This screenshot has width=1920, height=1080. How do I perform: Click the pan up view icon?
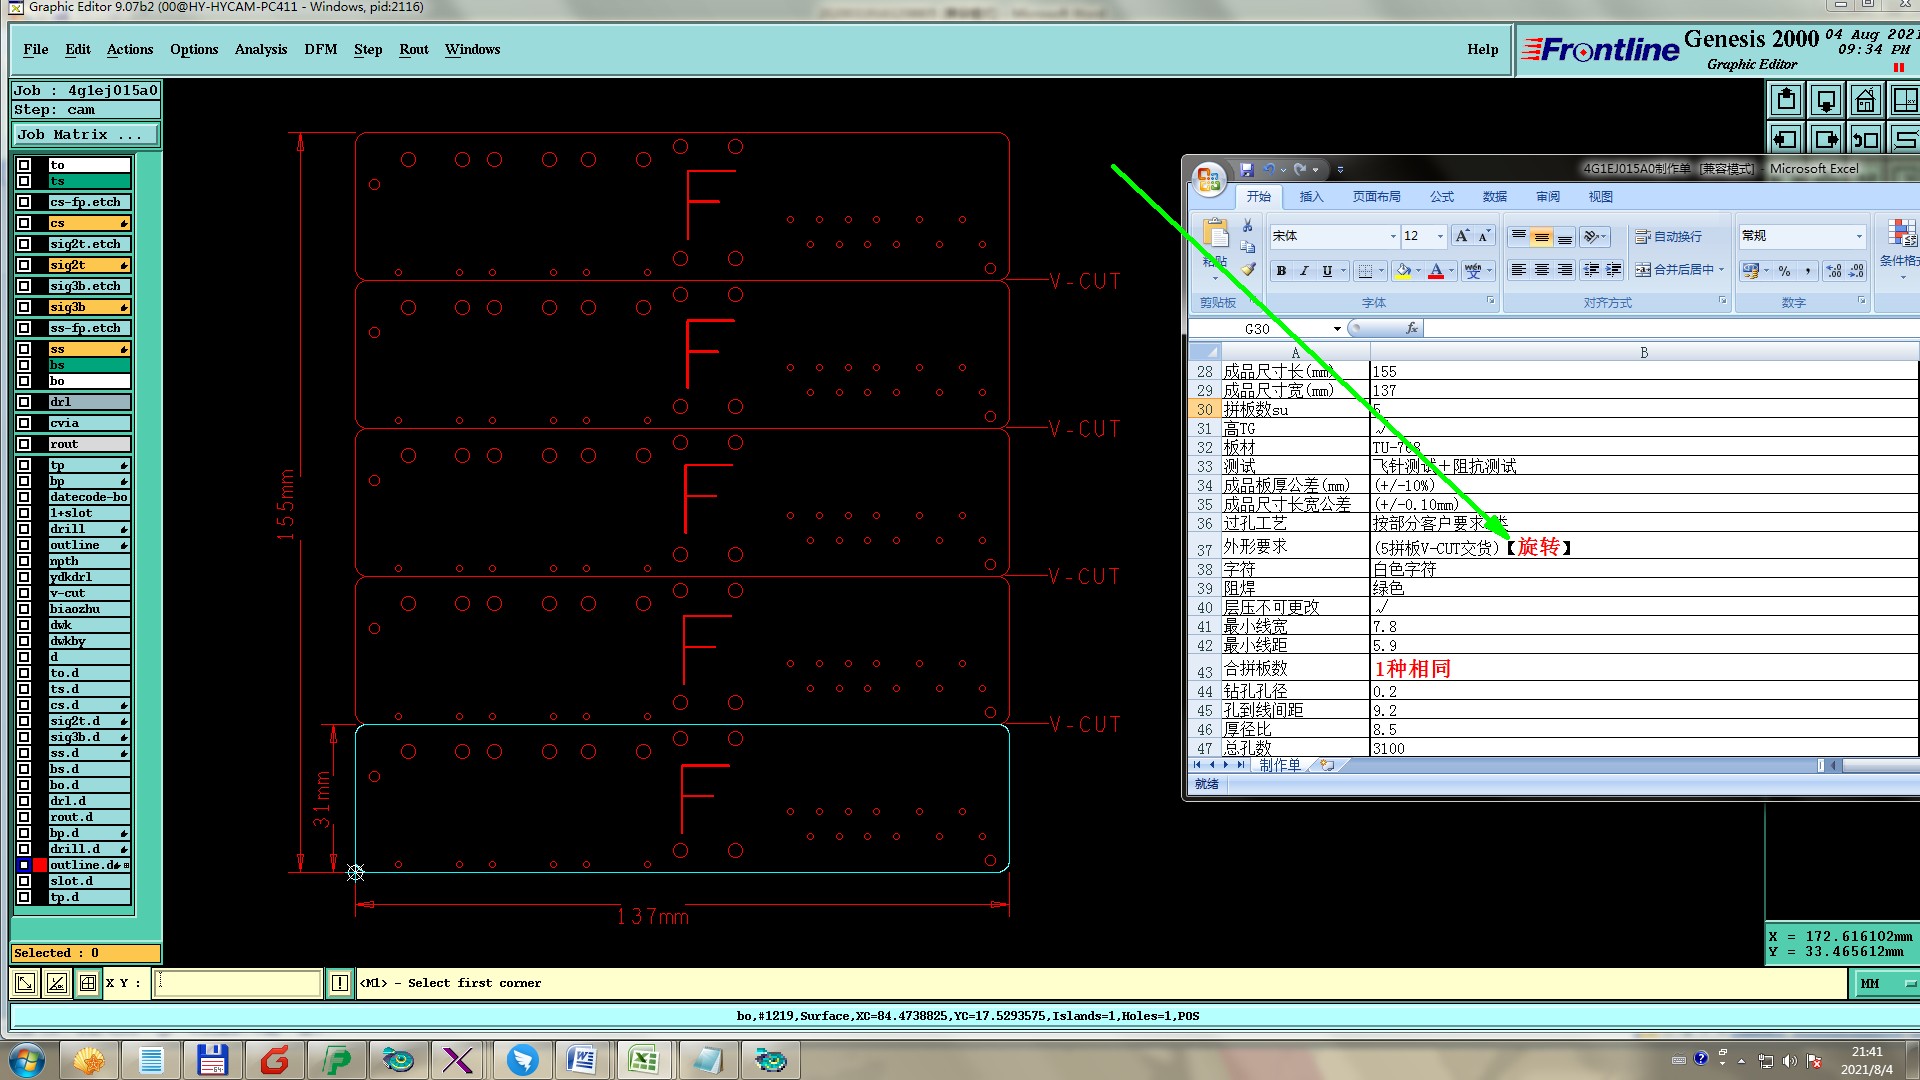(1786, 100)
